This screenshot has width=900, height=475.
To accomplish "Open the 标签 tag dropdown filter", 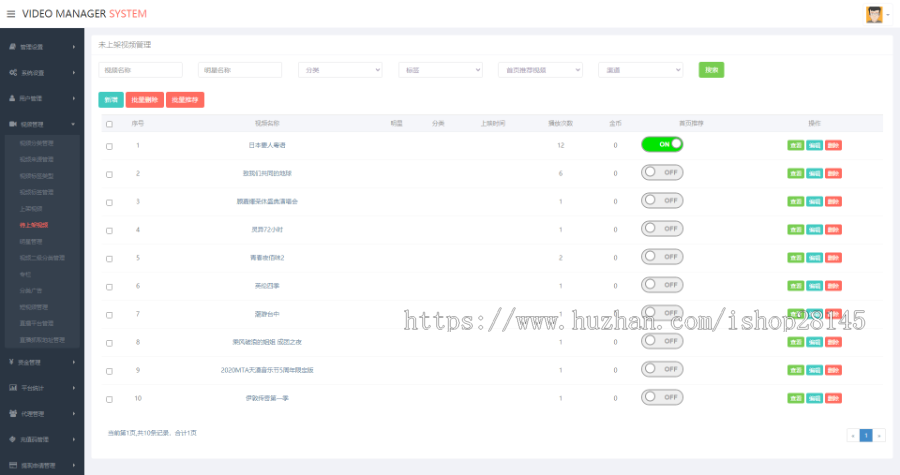I will [440, 70].
